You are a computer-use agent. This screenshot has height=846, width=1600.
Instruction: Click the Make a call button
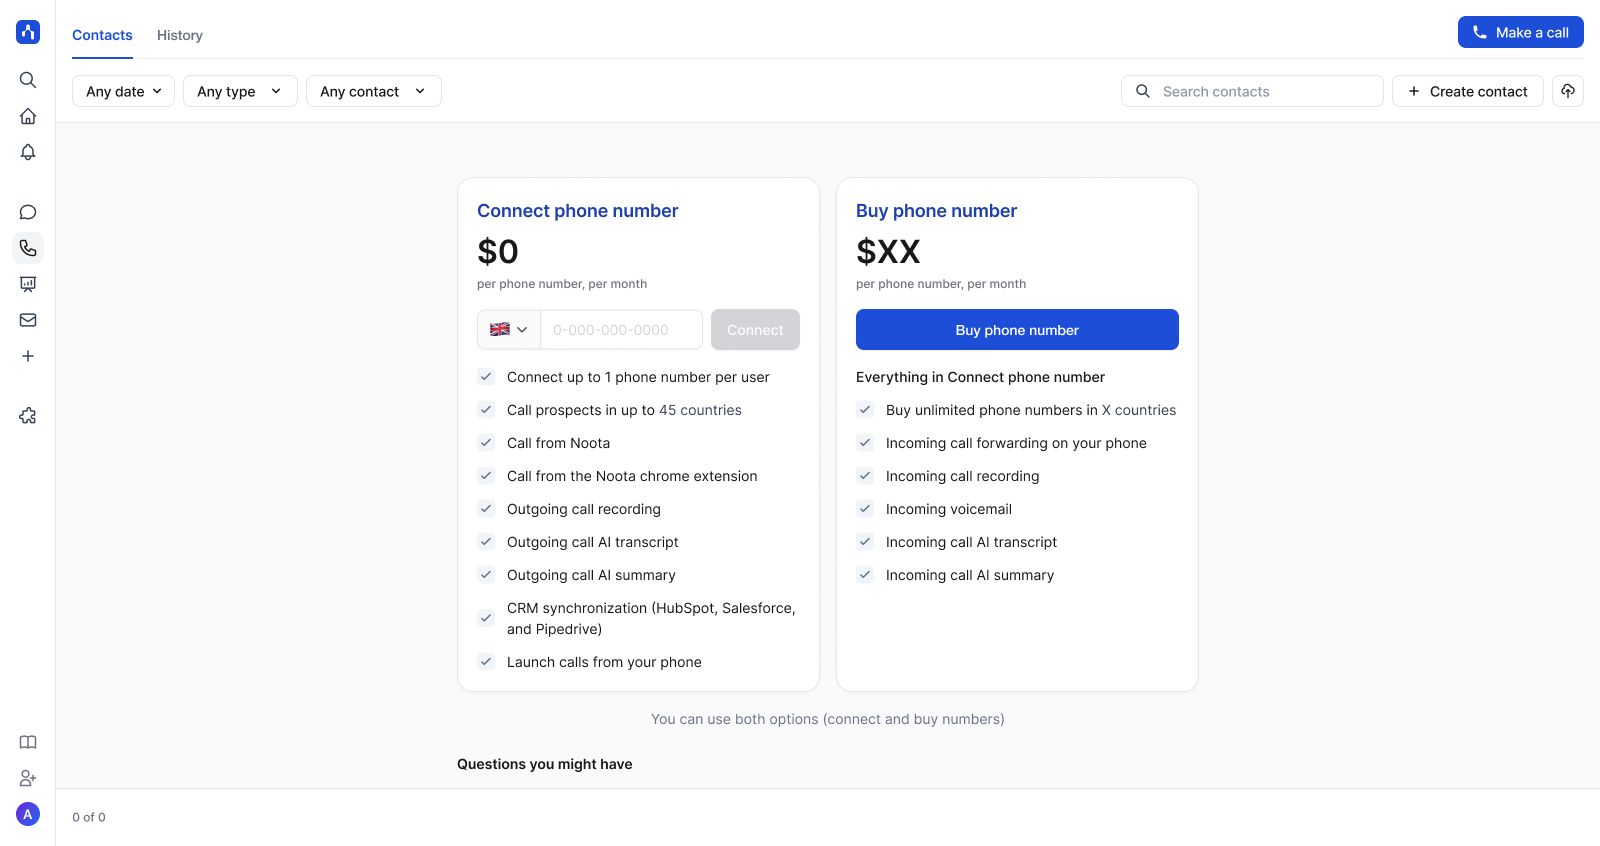click(x=1520, y=32)
